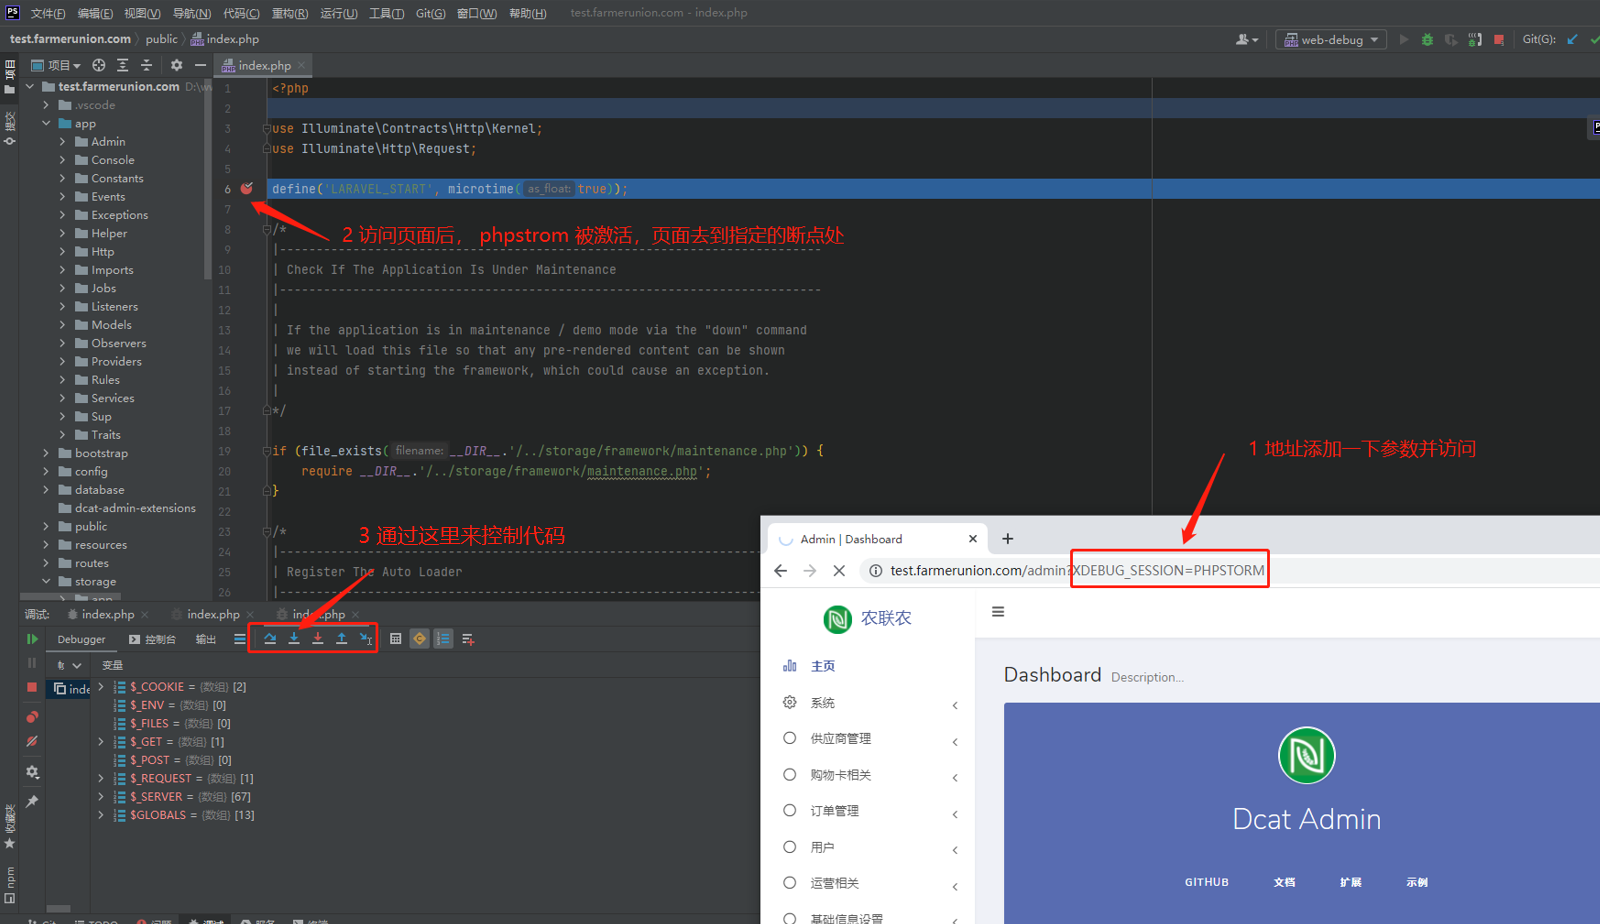
Task: Click the Listen for PHP Debug Connections icon
Action: click(1475, 40)
